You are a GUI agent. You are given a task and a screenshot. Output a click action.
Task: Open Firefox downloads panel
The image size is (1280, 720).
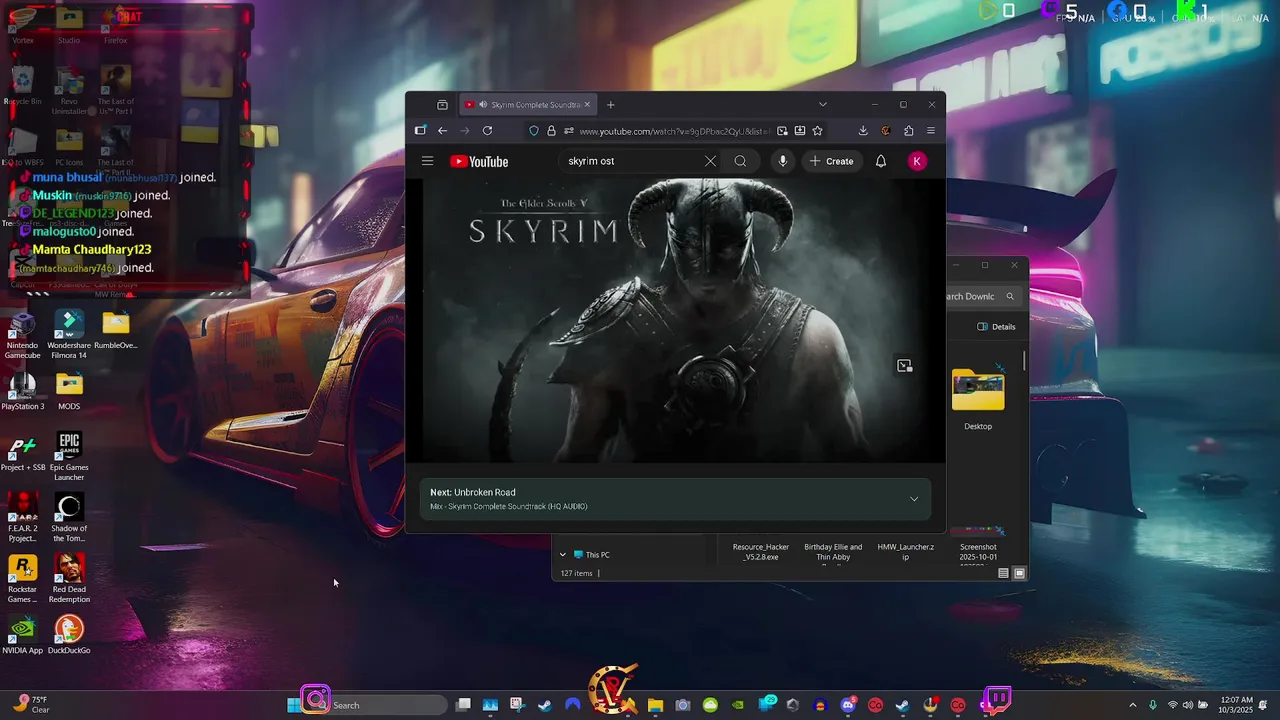click(x=863, y=131)
